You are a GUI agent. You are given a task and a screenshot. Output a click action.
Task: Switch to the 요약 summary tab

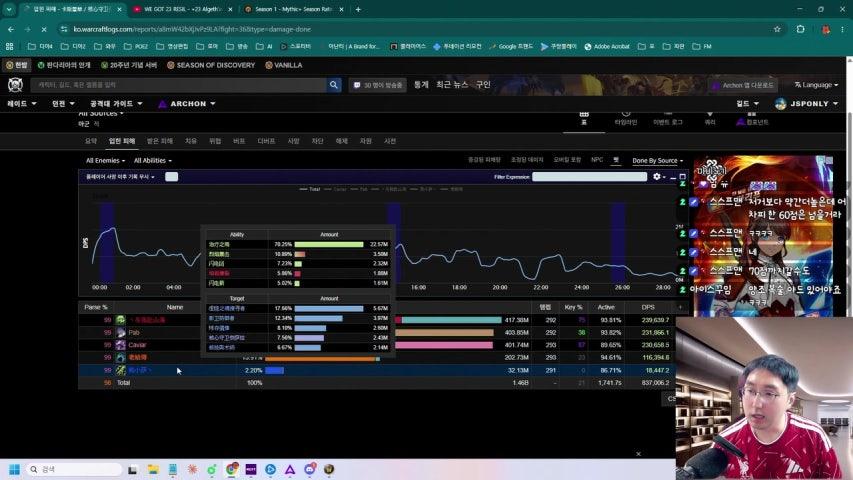tap(91, 141)
